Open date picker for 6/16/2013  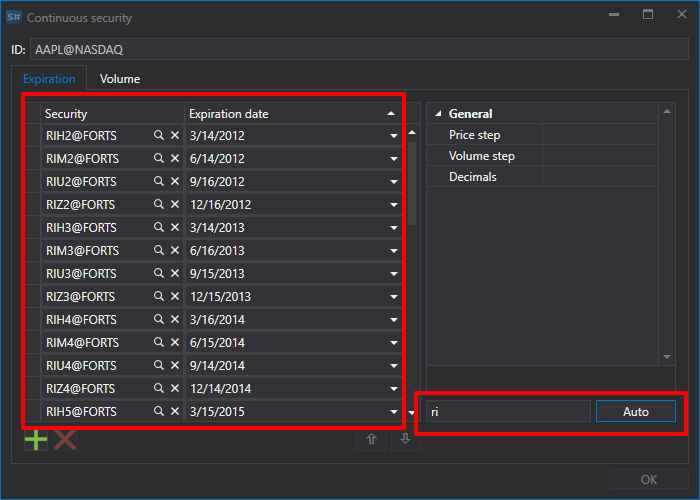pos(394,251)
